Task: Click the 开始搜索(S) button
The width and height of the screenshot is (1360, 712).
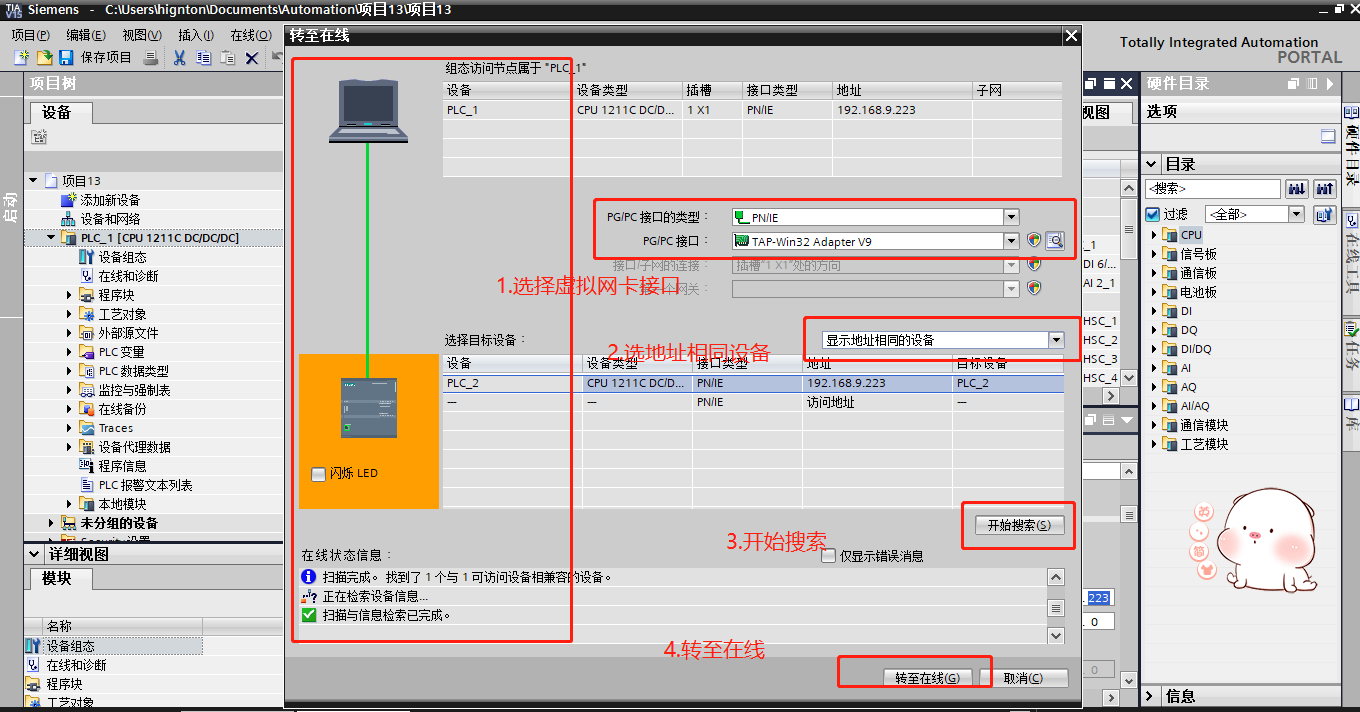Action: (1019, 525)
